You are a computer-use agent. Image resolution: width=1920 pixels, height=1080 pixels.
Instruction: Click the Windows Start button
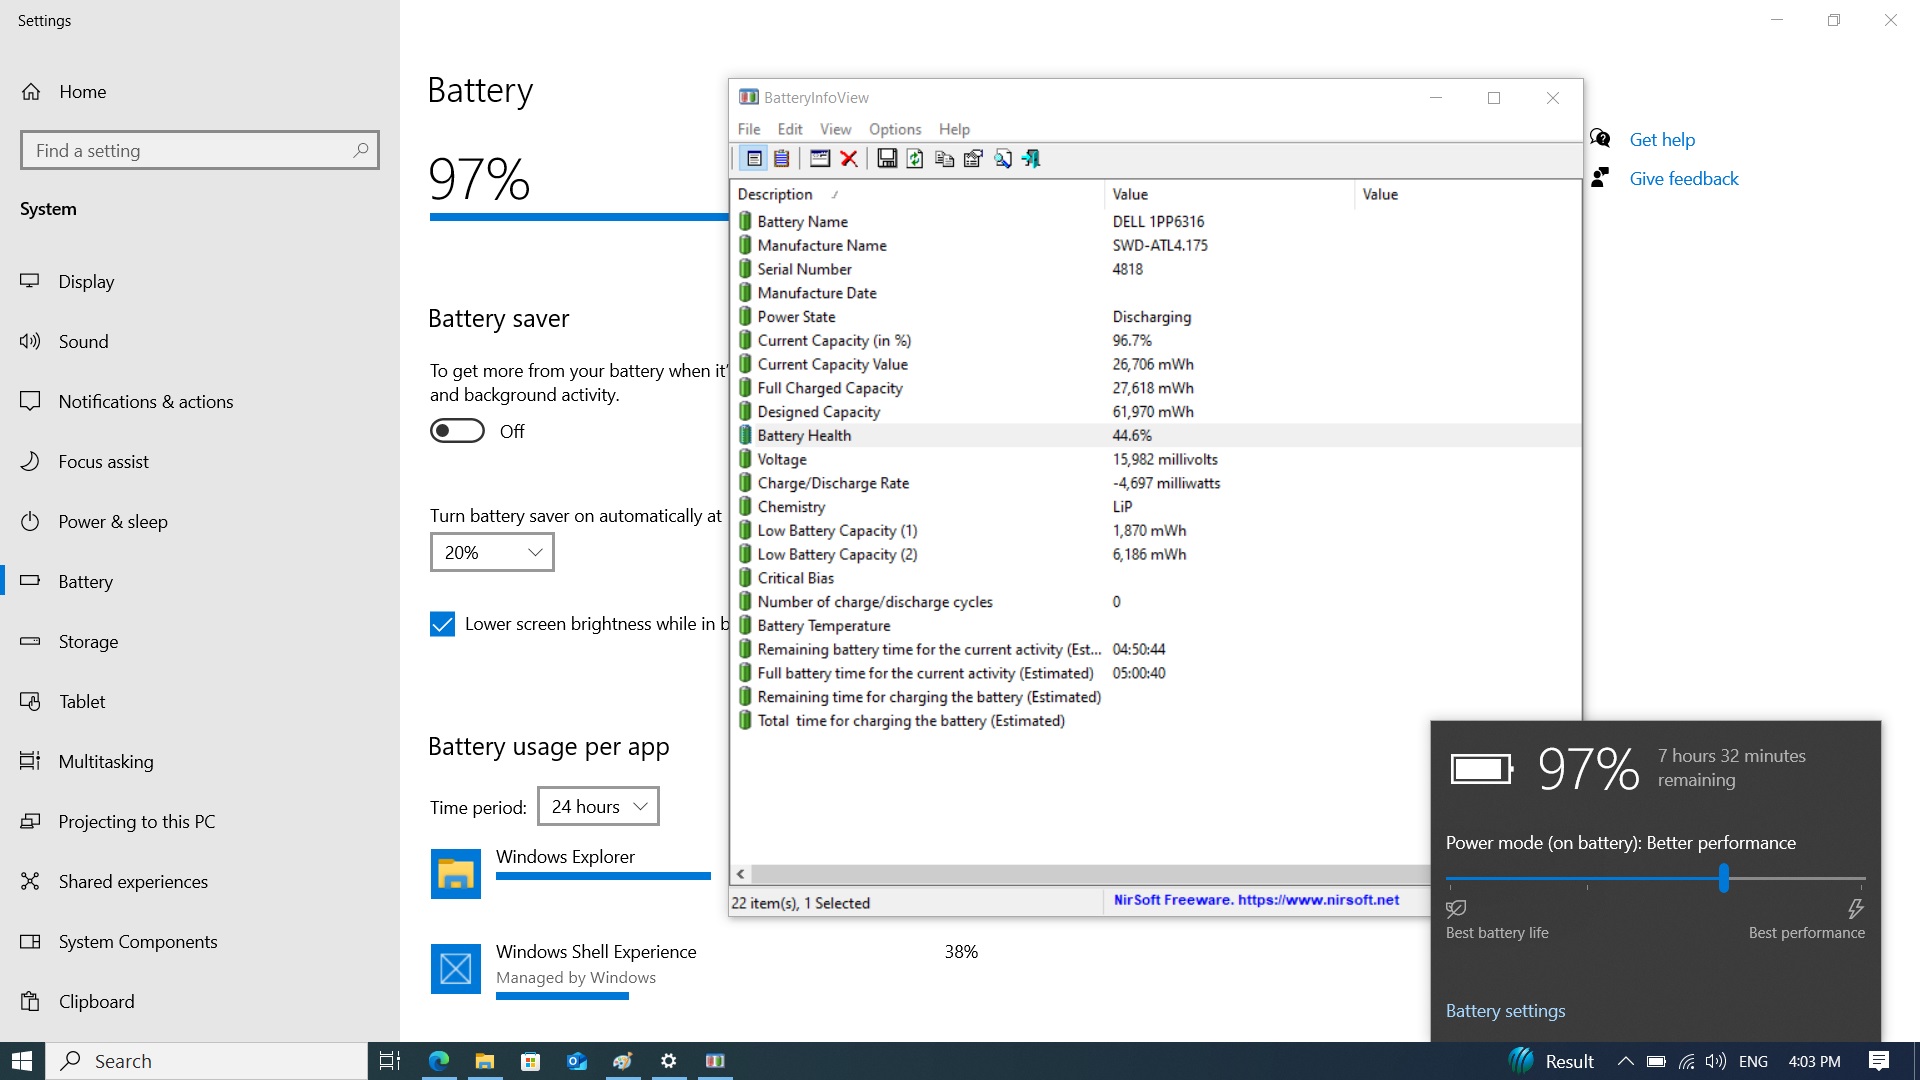coord(22,1061)
